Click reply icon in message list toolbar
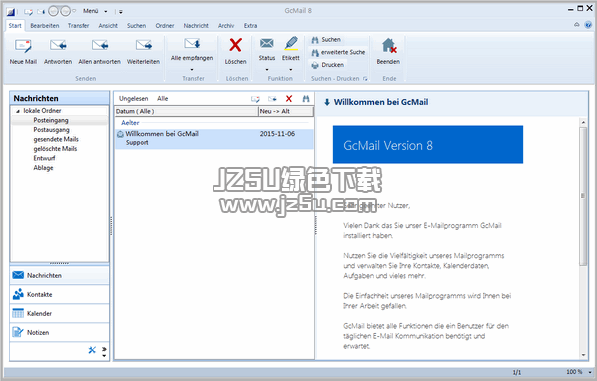This screenshot has width=597, height=381. tap(272, 99)
